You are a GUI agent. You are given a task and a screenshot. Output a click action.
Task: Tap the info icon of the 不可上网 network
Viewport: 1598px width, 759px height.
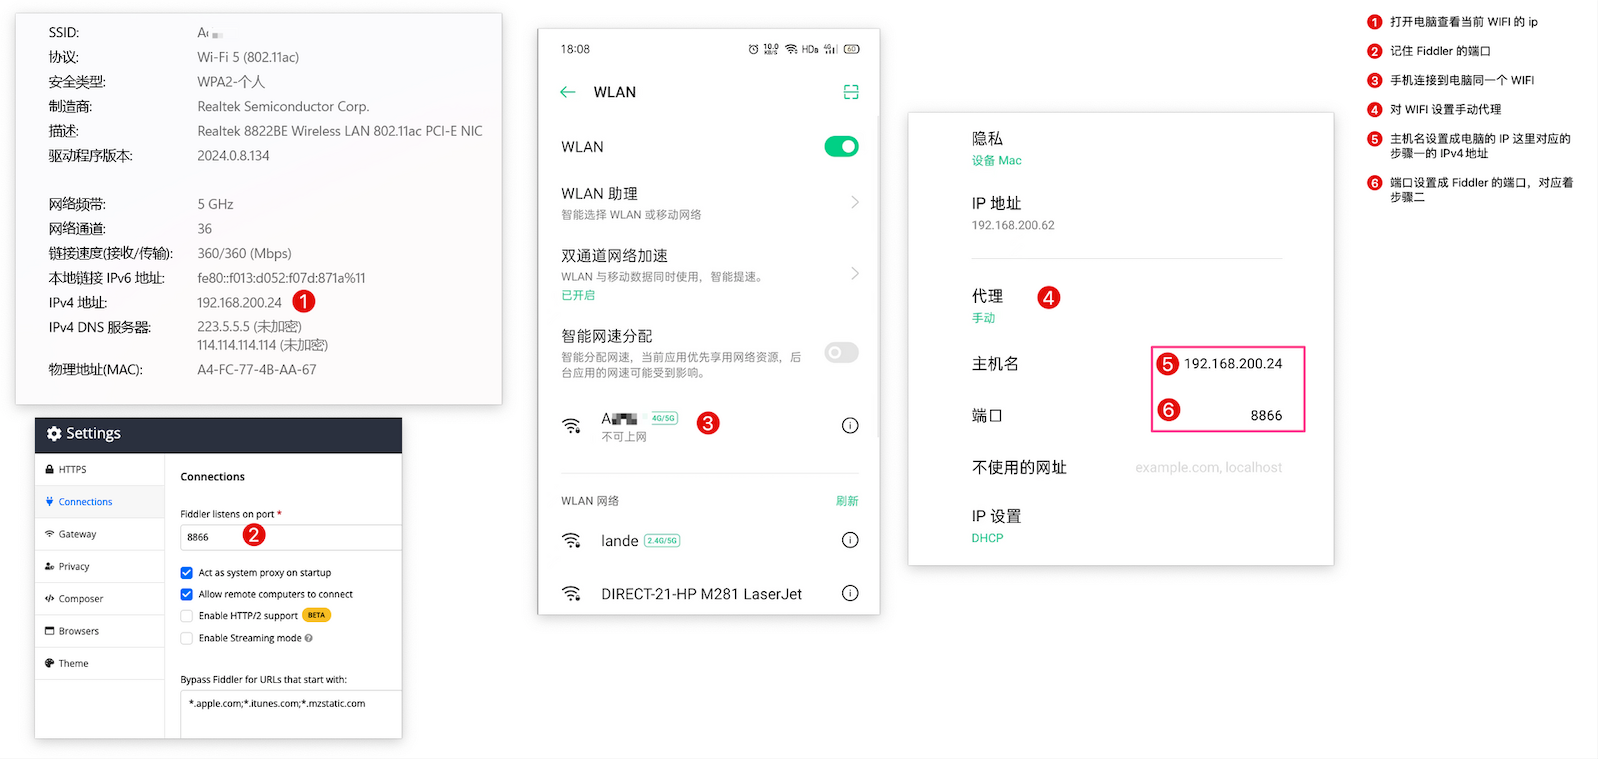point(850,426)
